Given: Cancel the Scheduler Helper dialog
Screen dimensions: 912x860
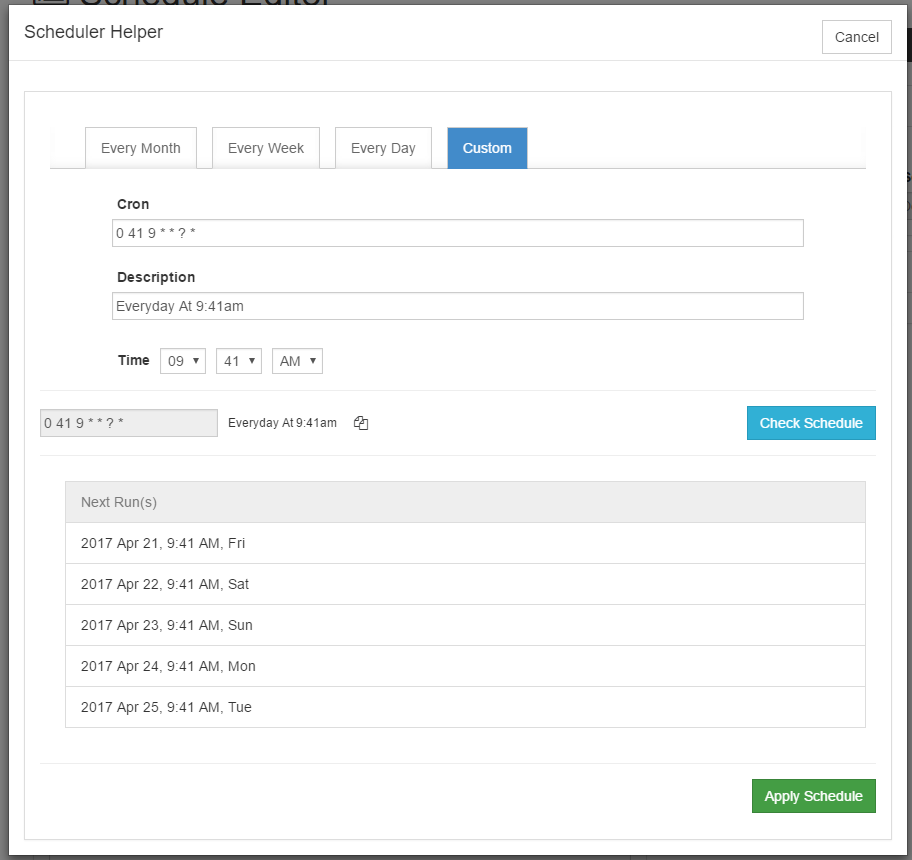Looking at the screenshot, I should coord(856,37).
